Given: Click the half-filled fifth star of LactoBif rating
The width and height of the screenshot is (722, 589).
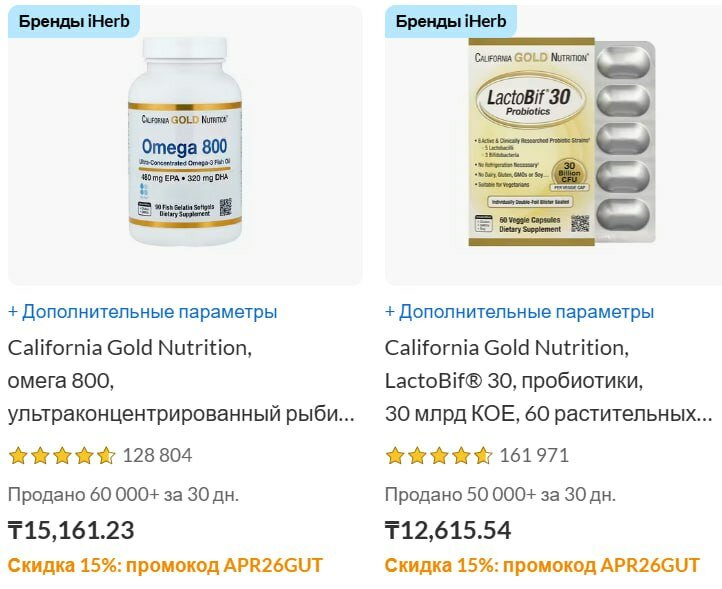Looking at the screenshot, I should [483, 455].
